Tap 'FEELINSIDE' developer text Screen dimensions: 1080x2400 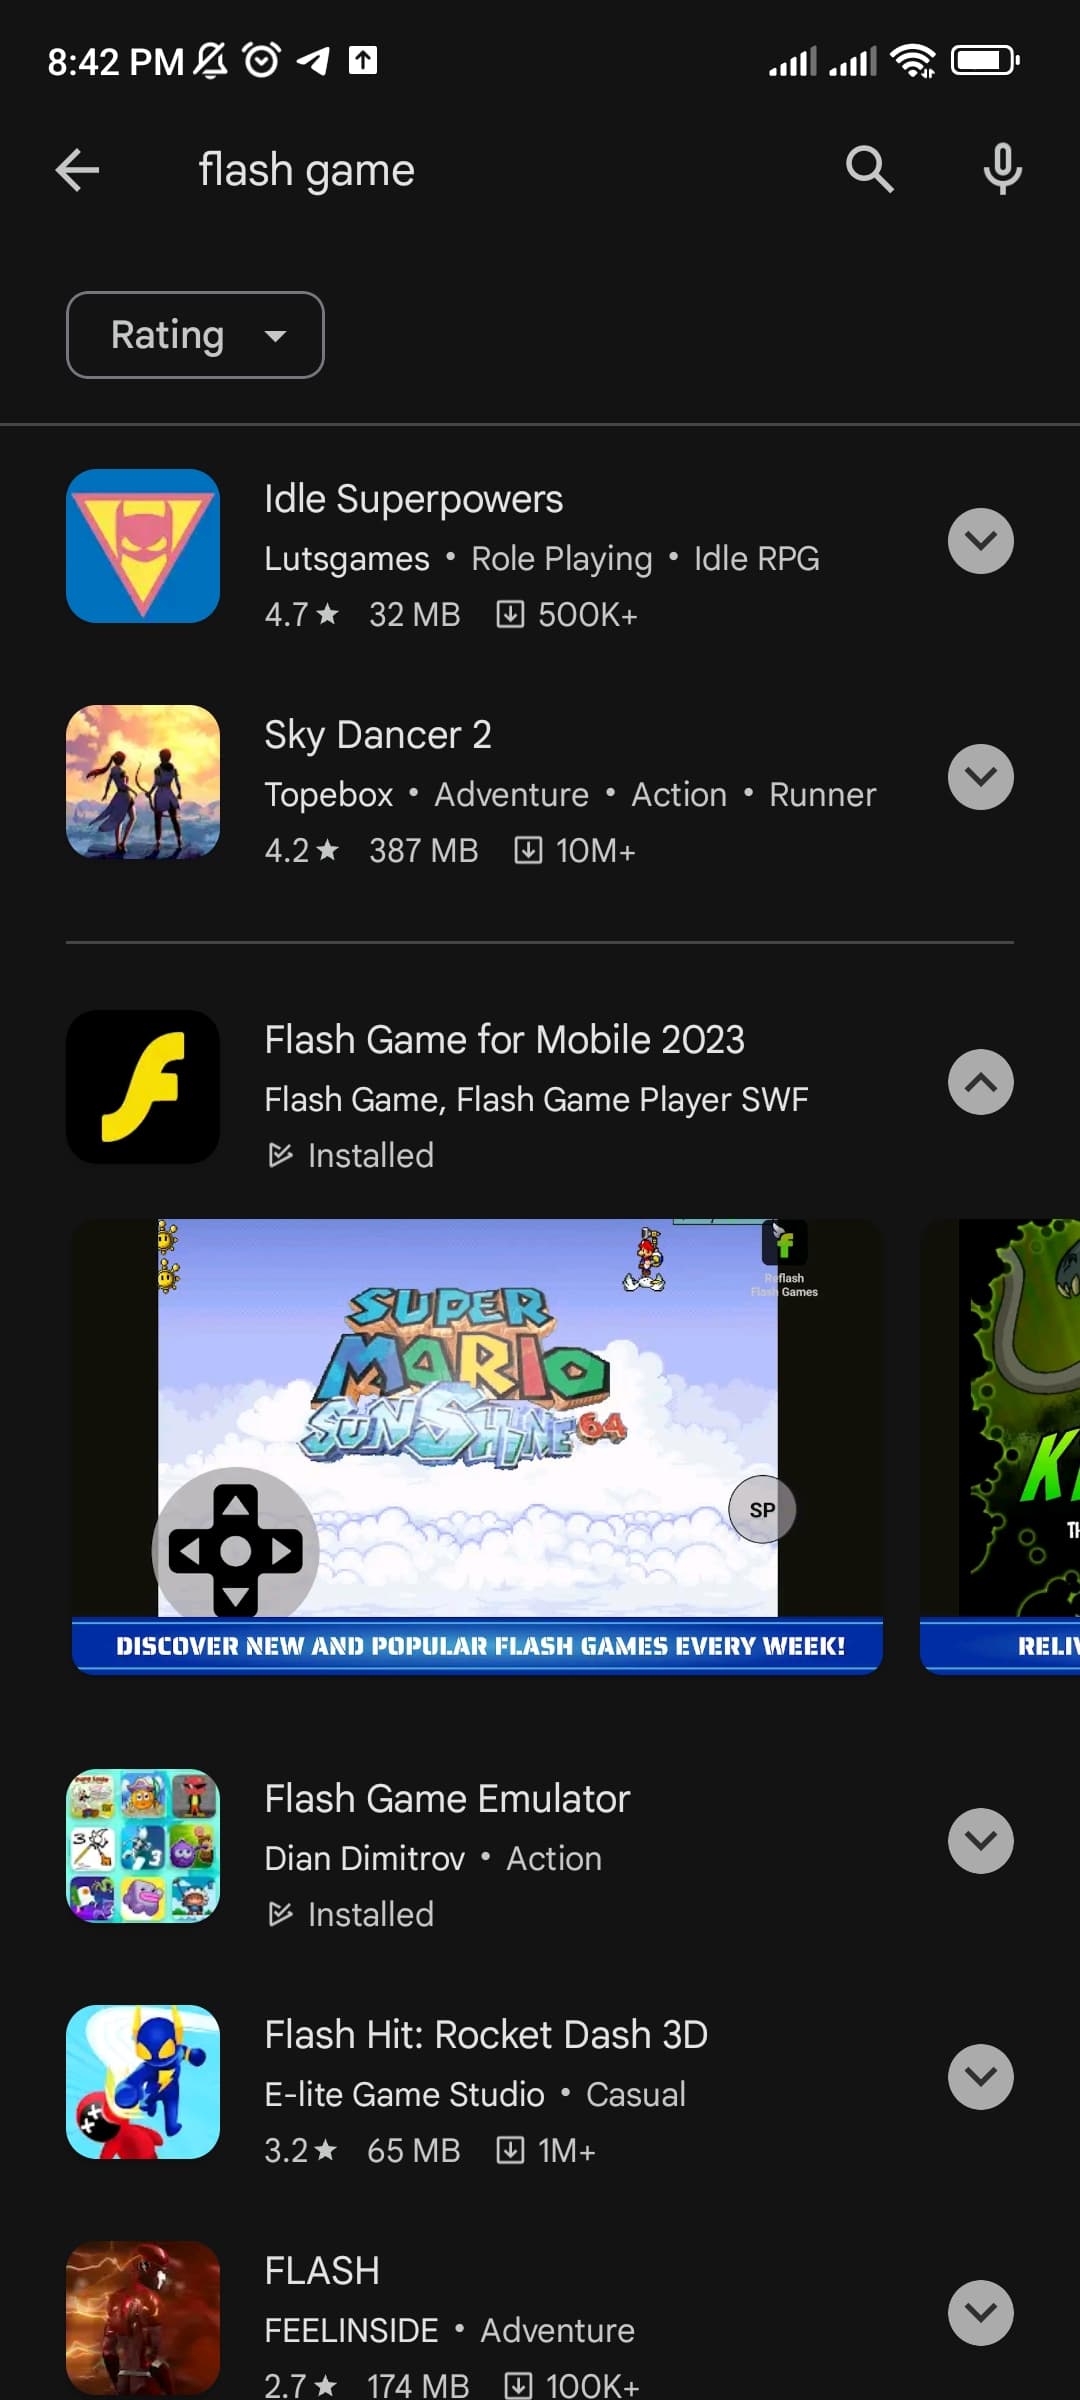tap(351, 2331)
